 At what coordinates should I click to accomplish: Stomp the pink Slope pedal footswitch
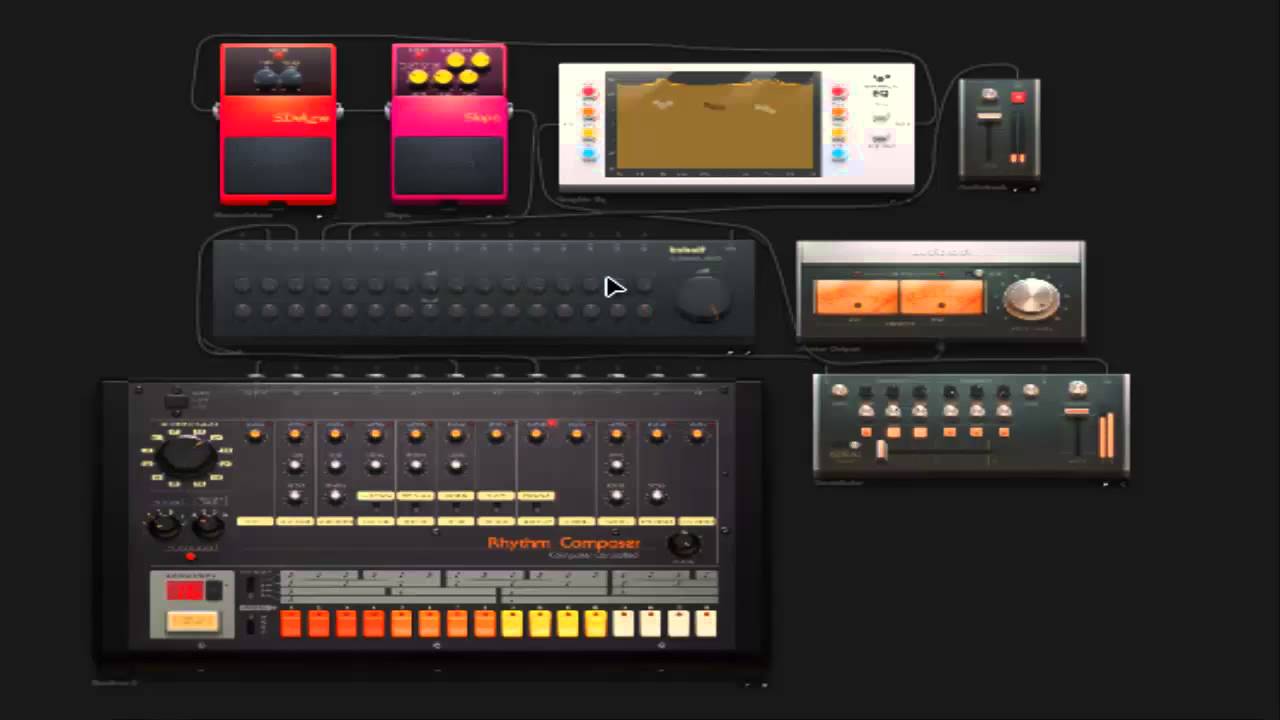click(x=449, y=166)
